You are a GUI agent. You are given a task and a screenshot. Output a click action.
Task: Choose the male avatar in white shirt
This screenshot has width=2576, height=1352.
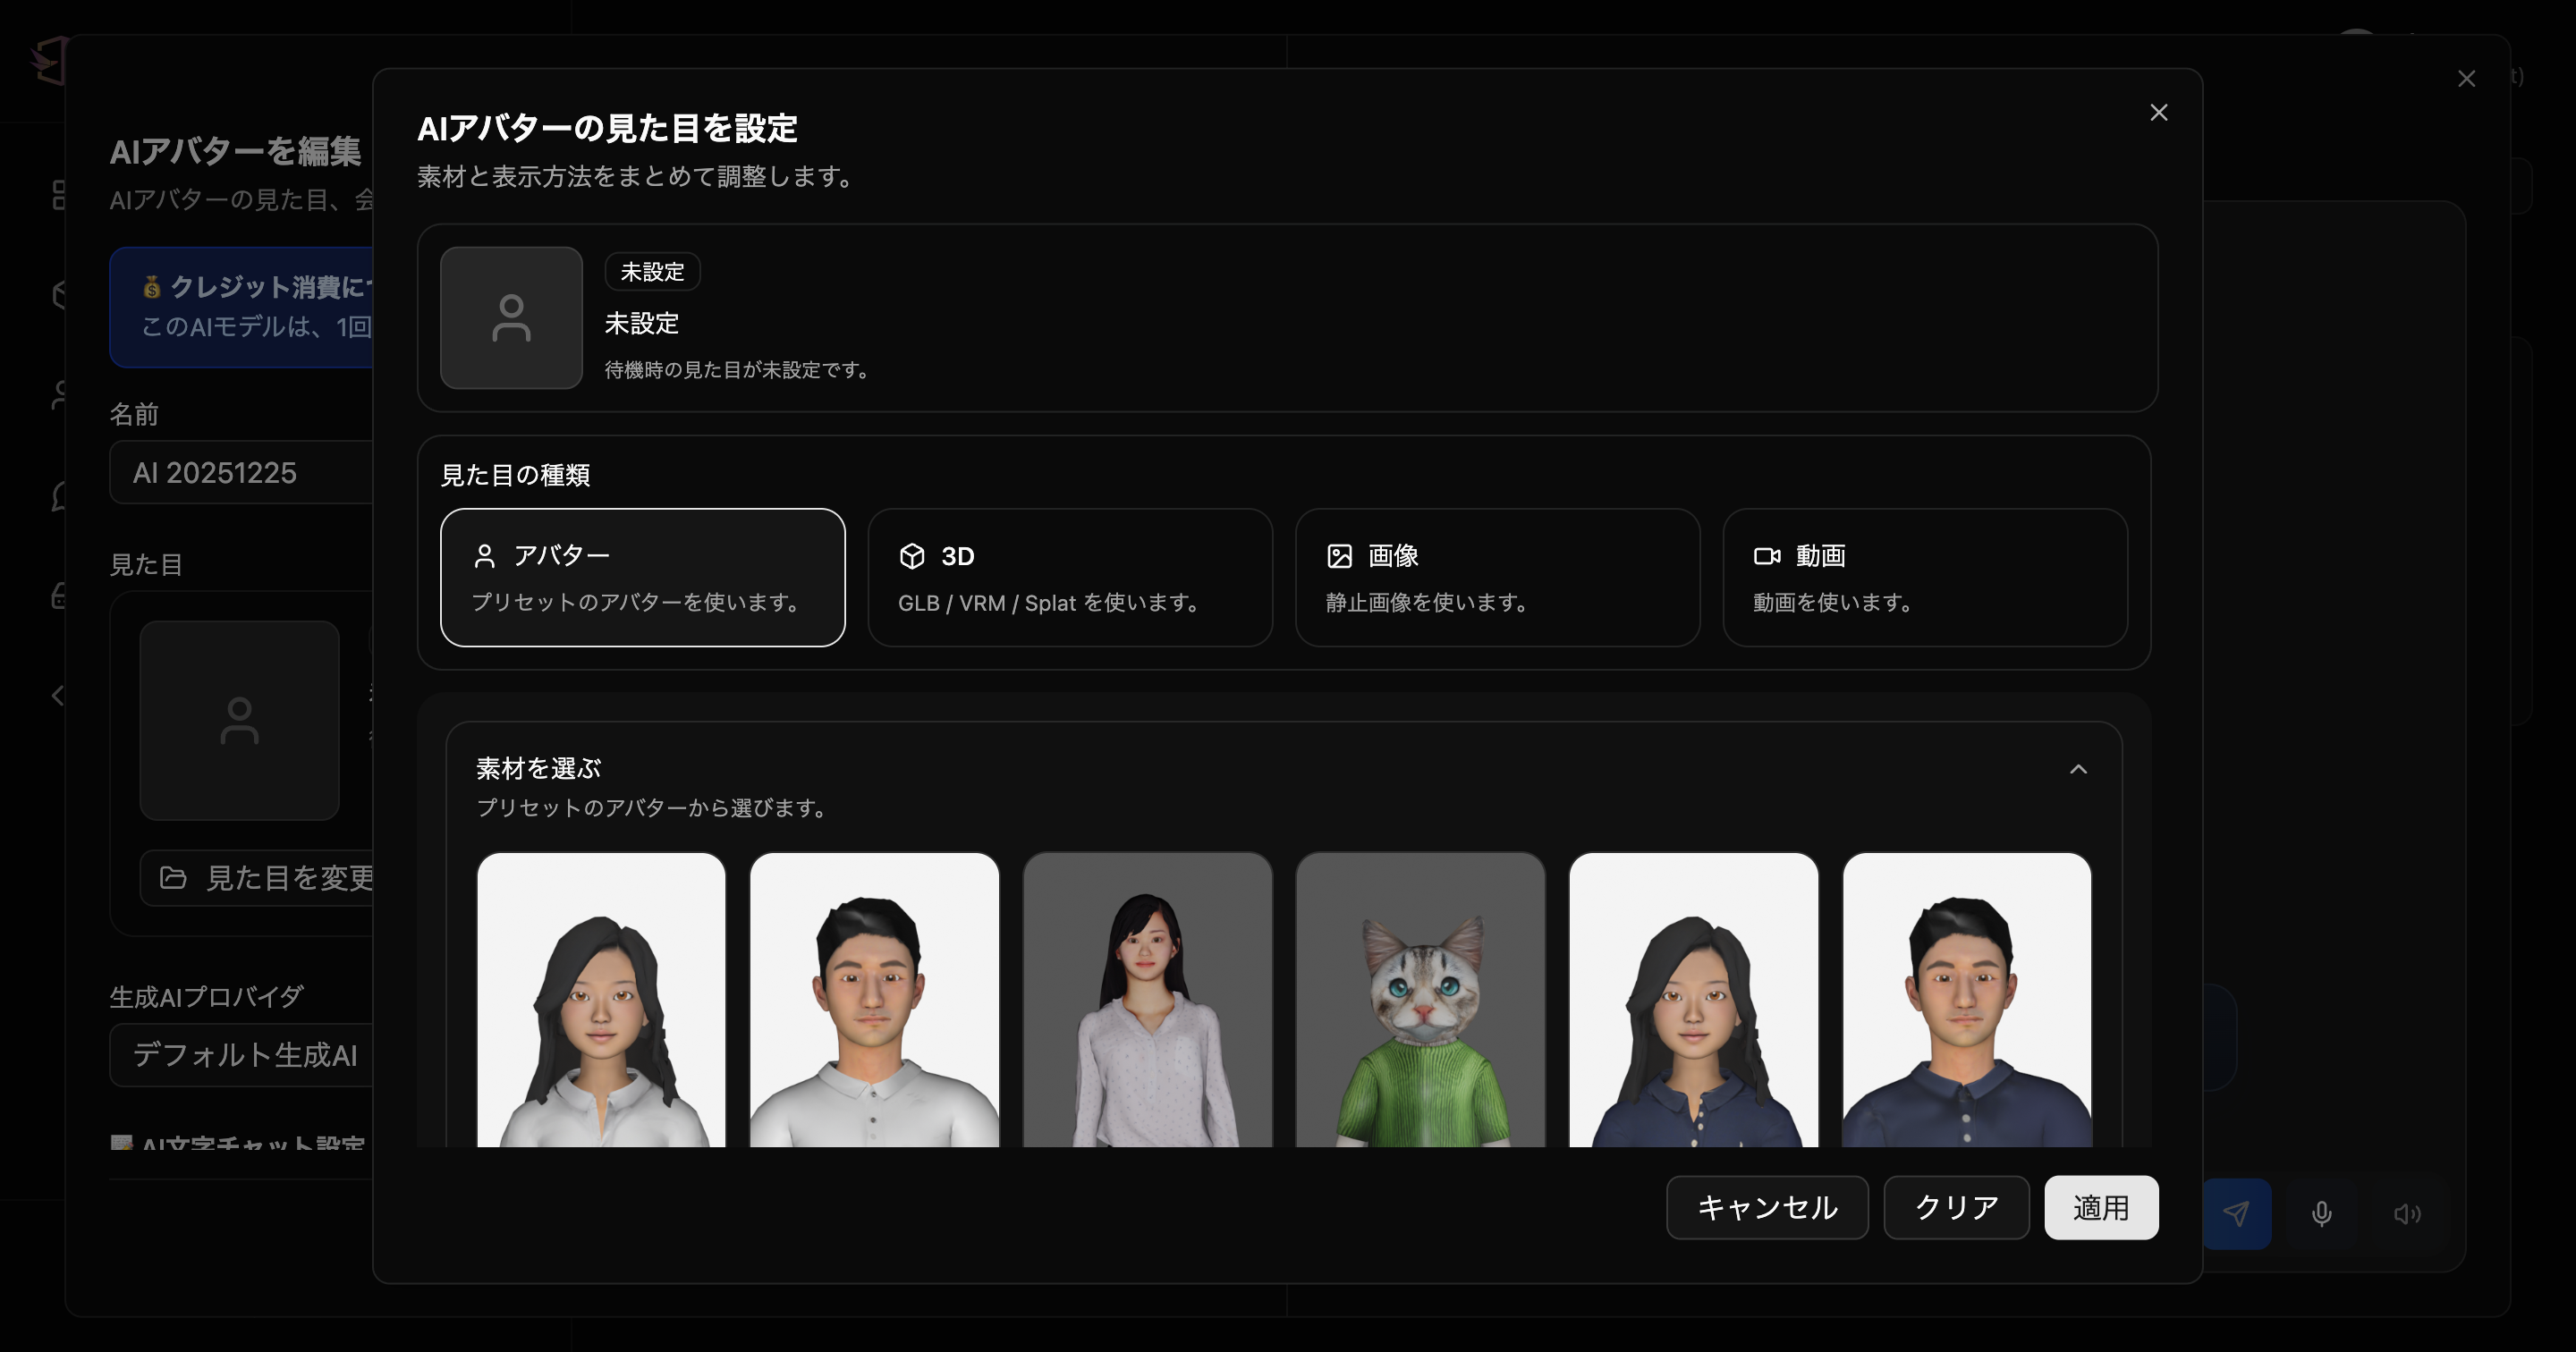point(874,1000)
